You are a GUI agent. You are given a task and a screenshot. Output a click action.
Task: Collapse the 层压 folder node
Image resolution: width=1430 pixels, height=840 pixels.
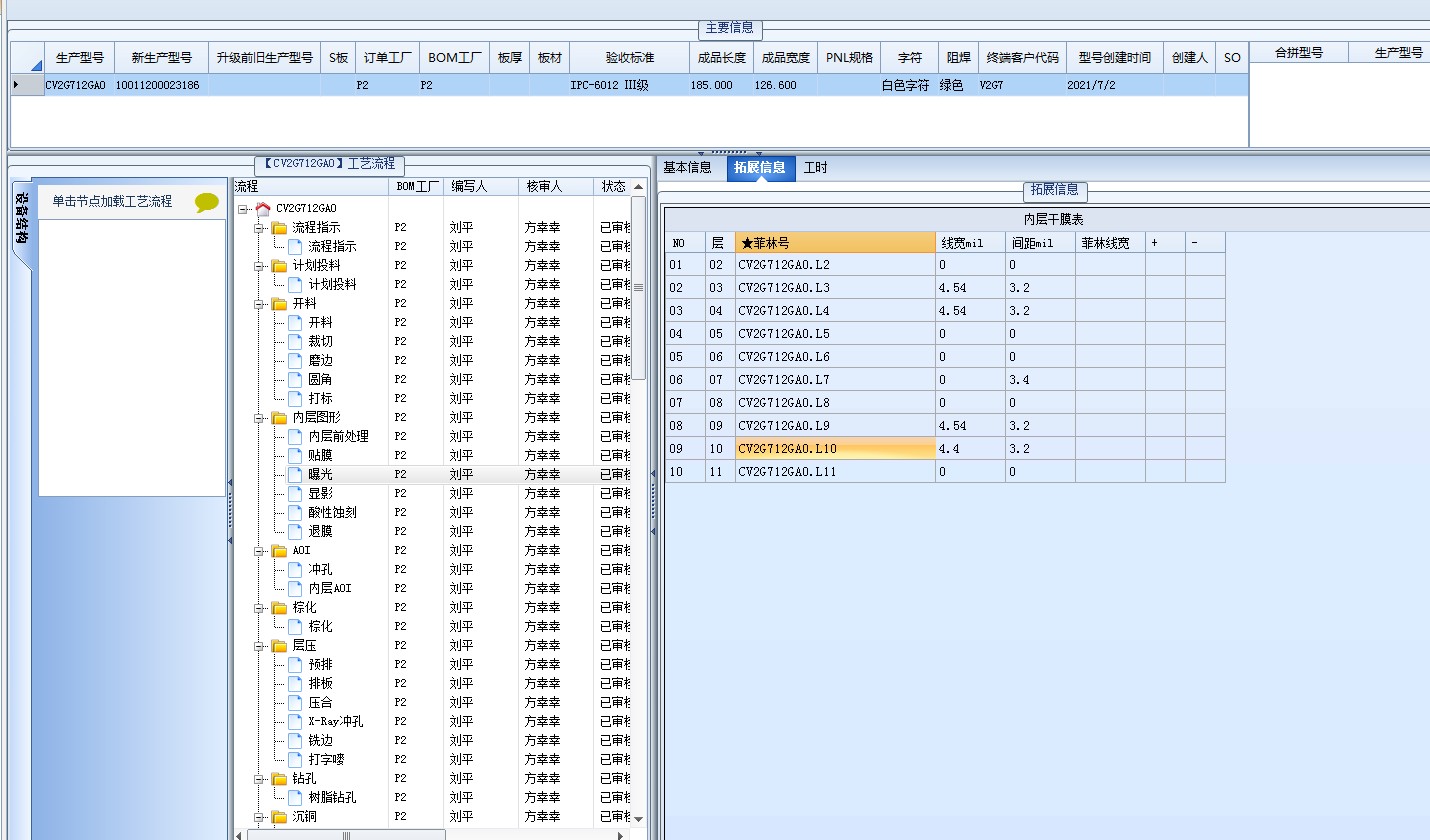click(x=259, y=646)
